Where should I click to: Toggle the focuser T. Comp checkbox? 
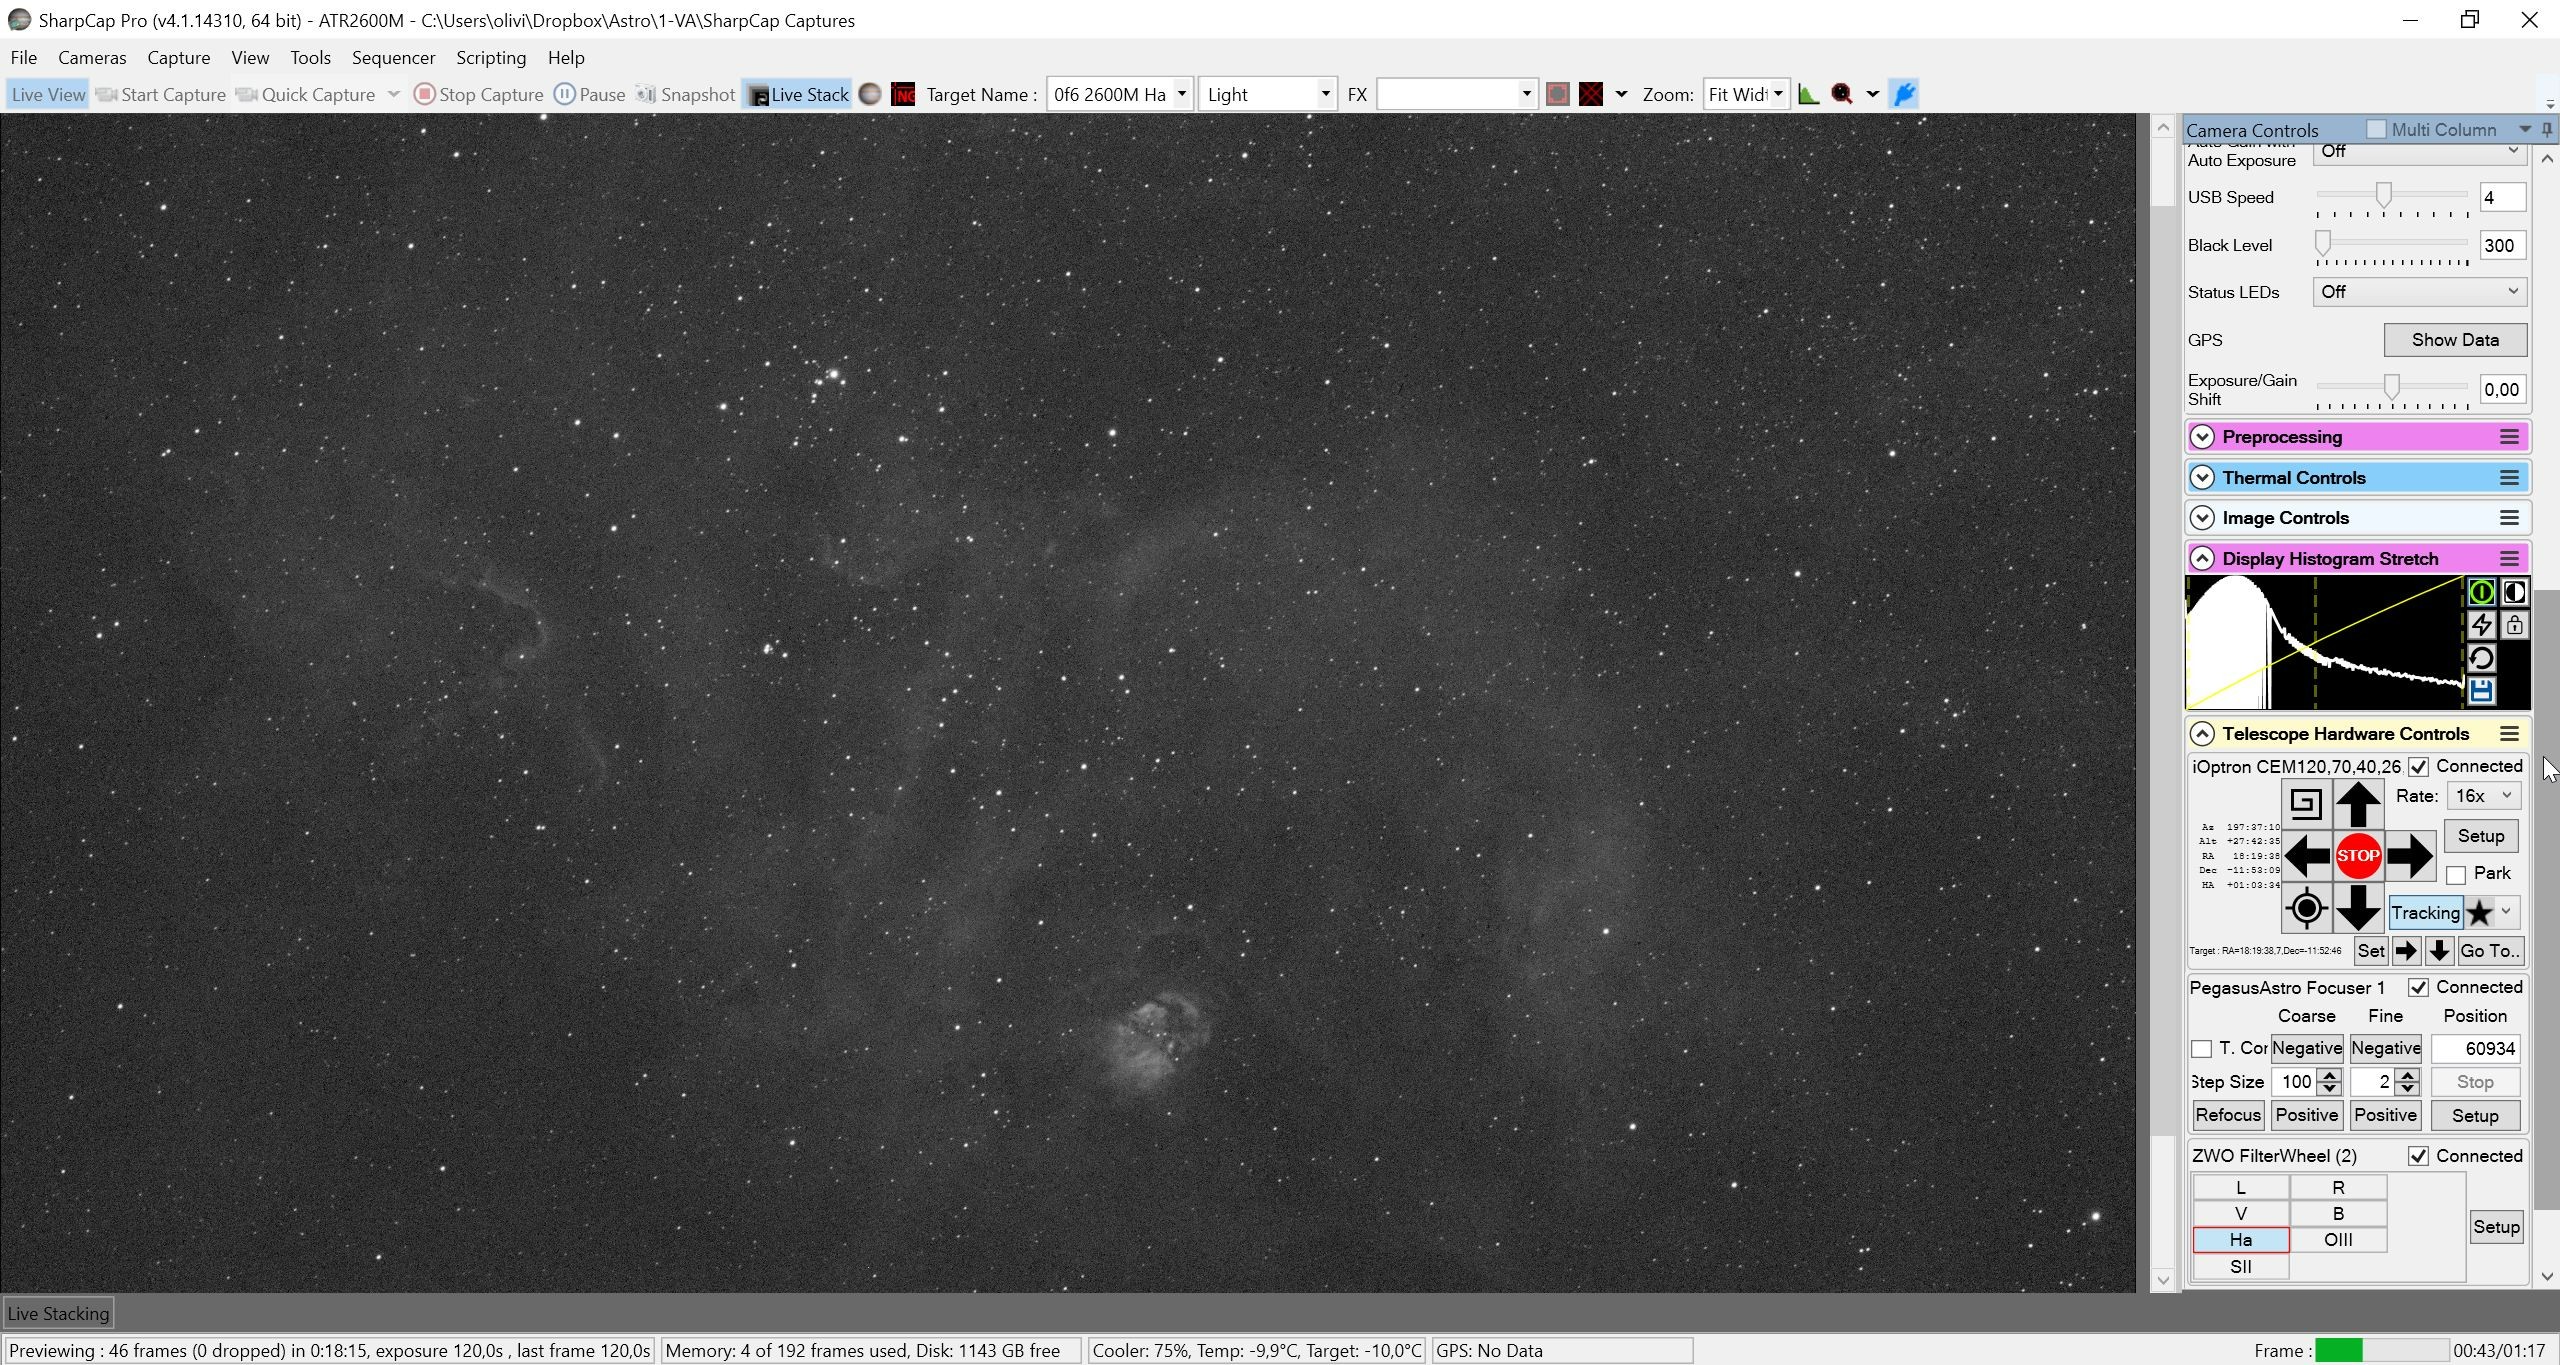[x=2201, y=1049]
